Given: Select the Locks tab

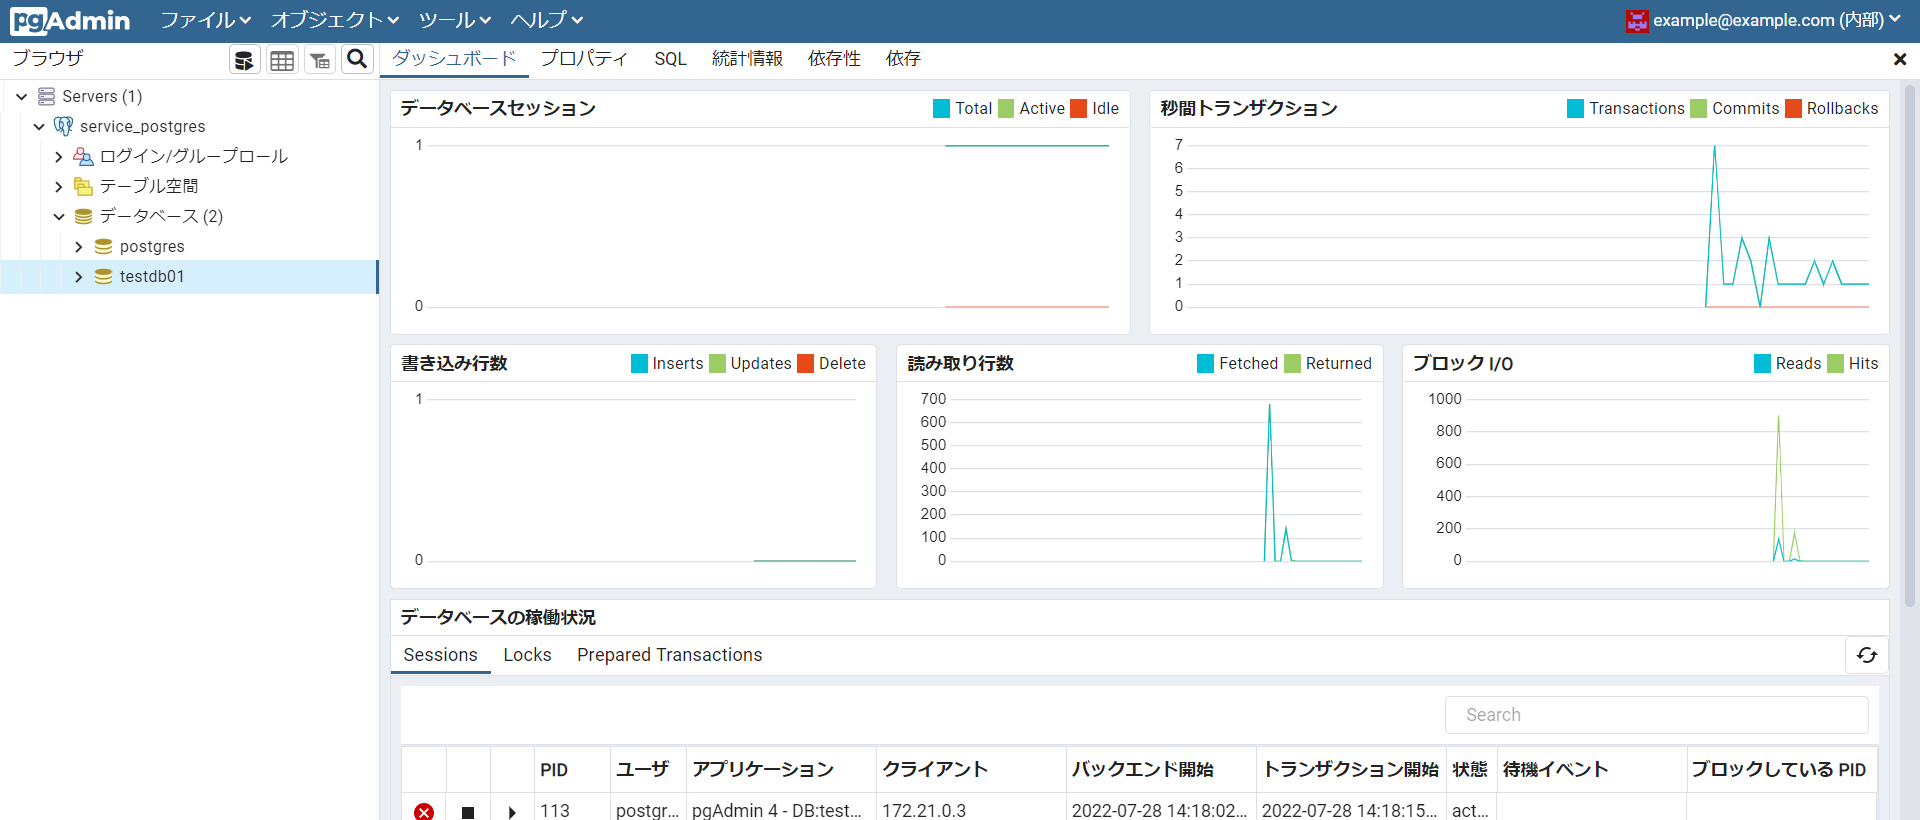Looking at the screenshot, I should pos(527,655).
